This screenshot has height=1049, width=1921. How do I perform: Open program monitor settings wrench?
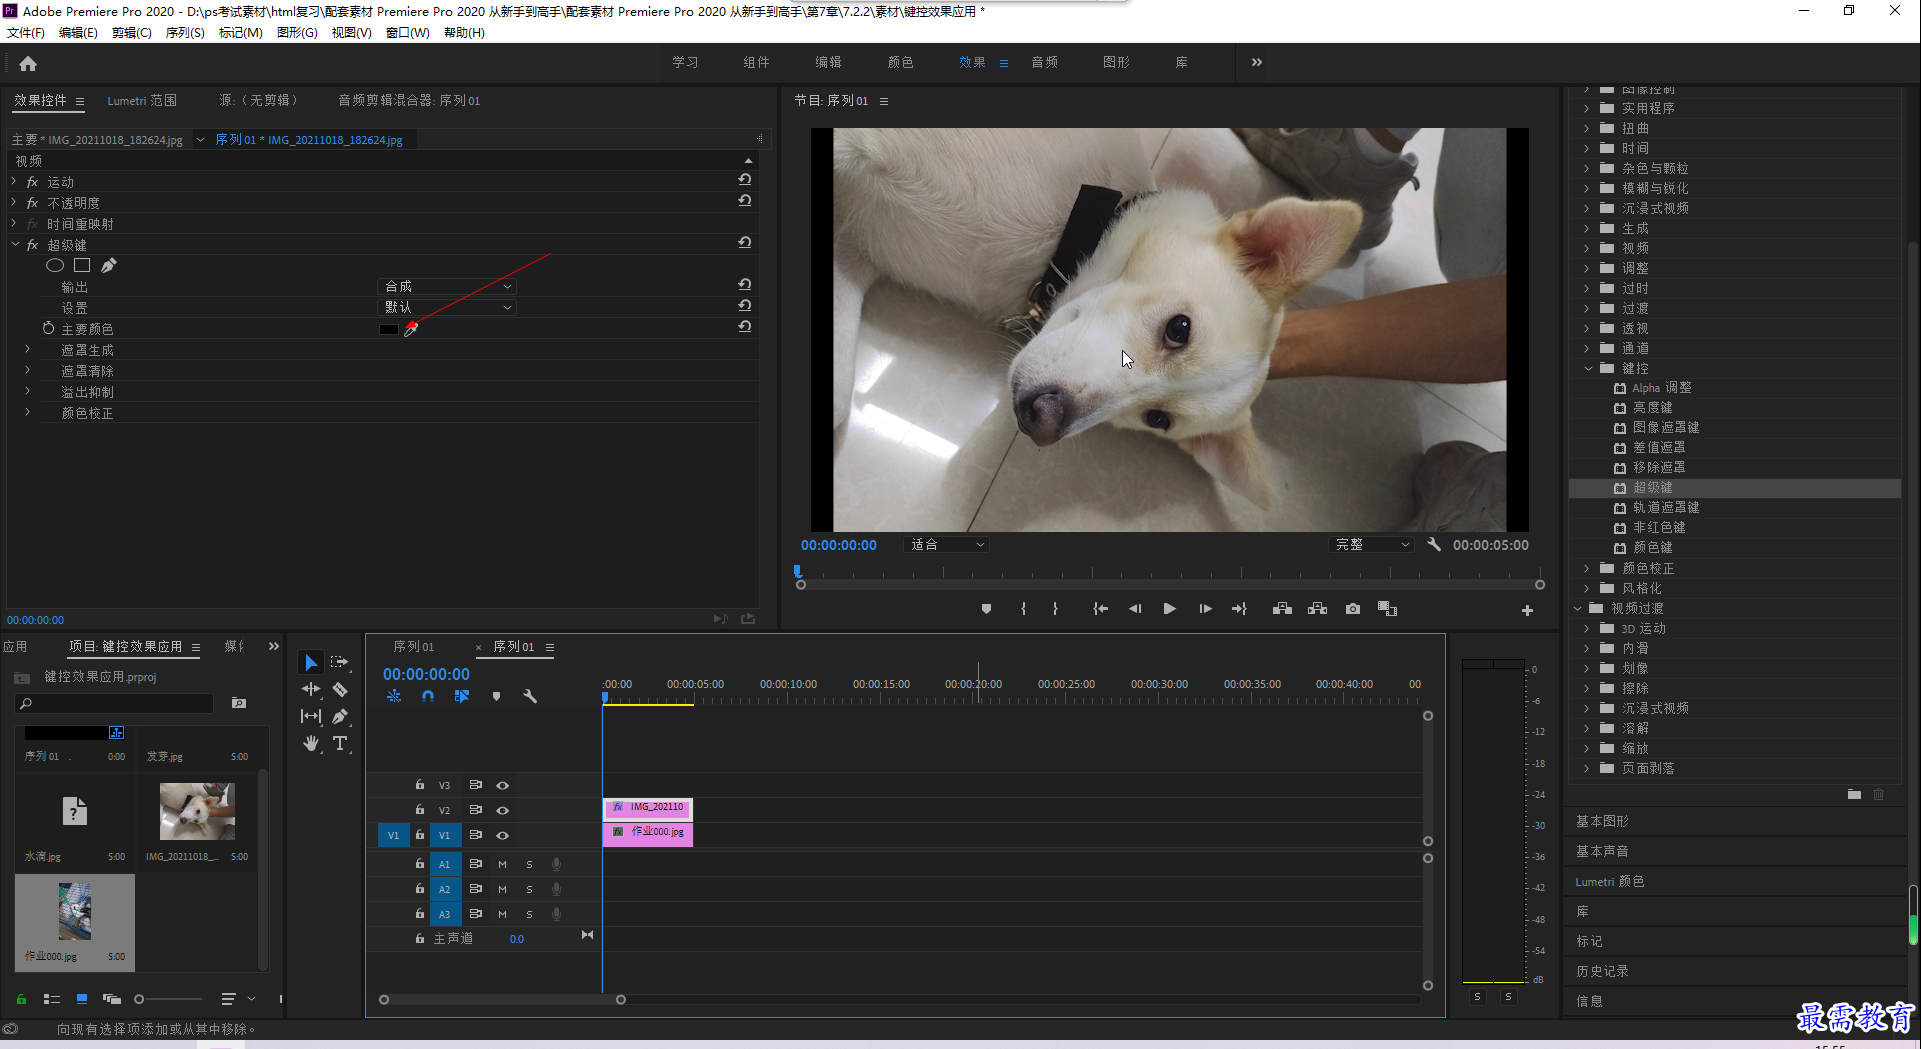pos(1434,545)
